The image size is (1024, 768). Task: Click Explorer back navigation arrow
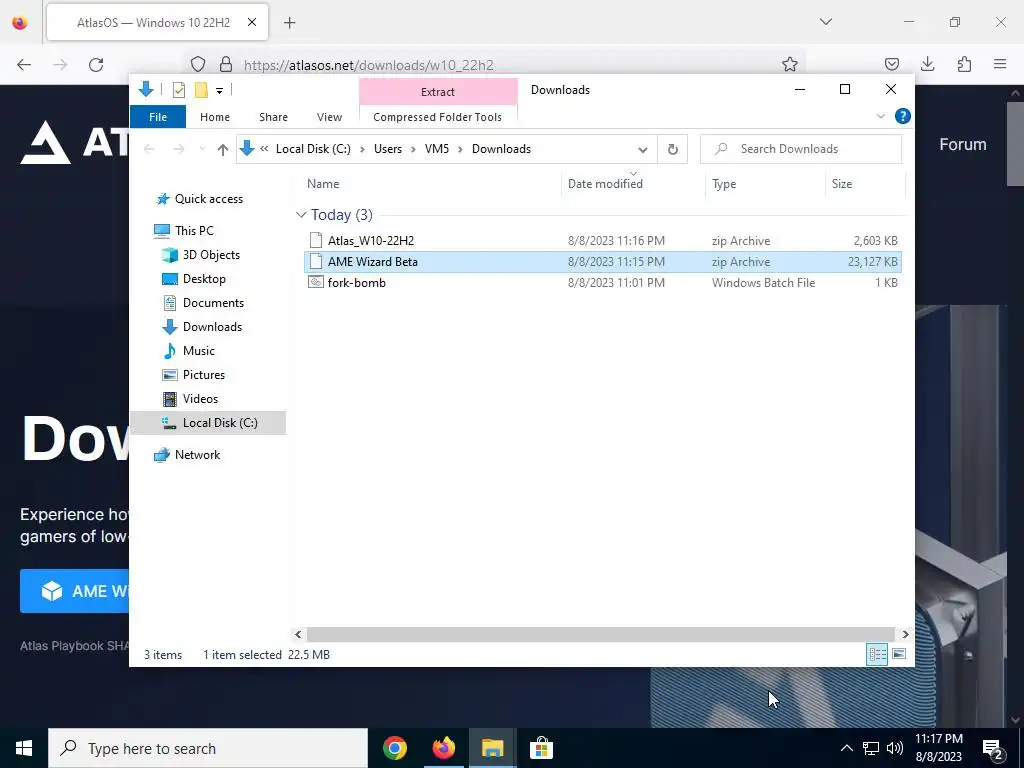[149, 150]
